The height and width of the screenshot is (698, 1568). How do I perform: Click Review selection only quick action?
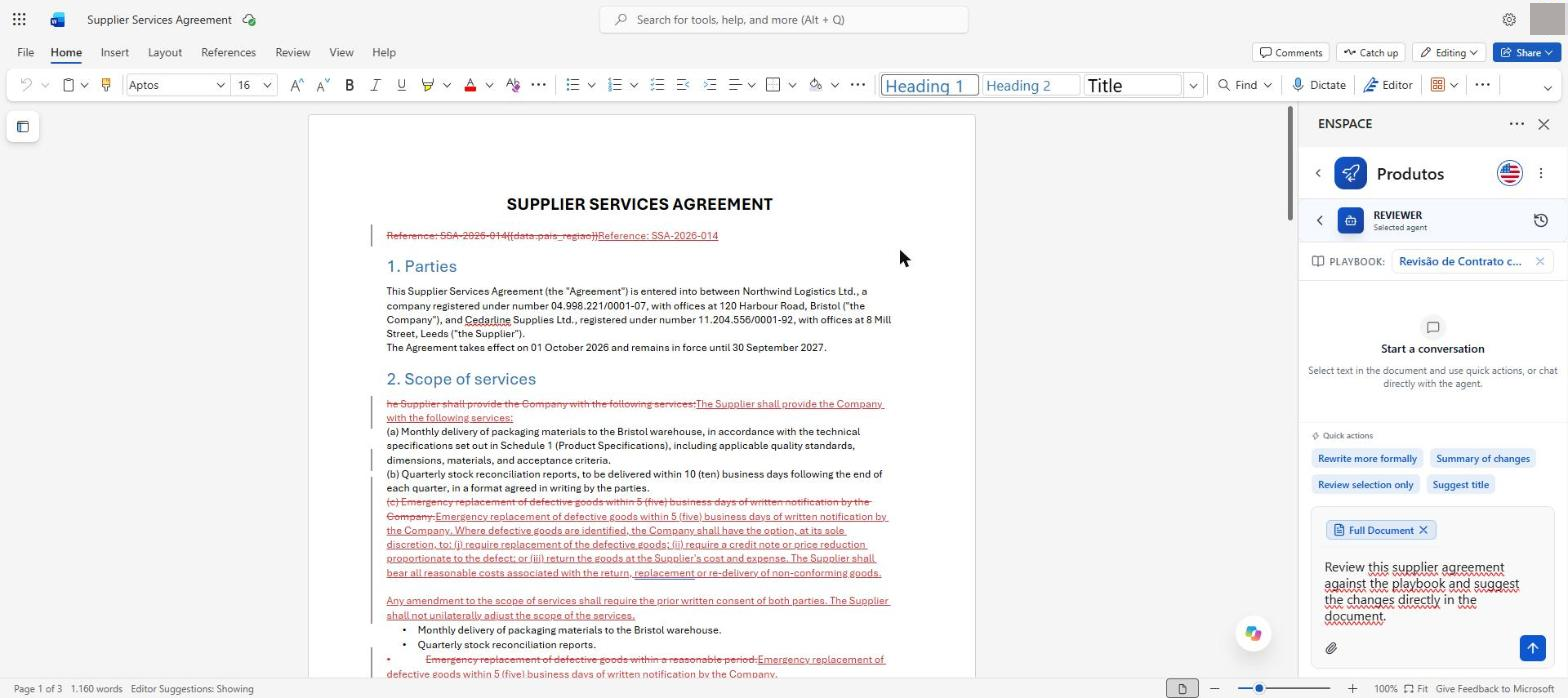1365,484
